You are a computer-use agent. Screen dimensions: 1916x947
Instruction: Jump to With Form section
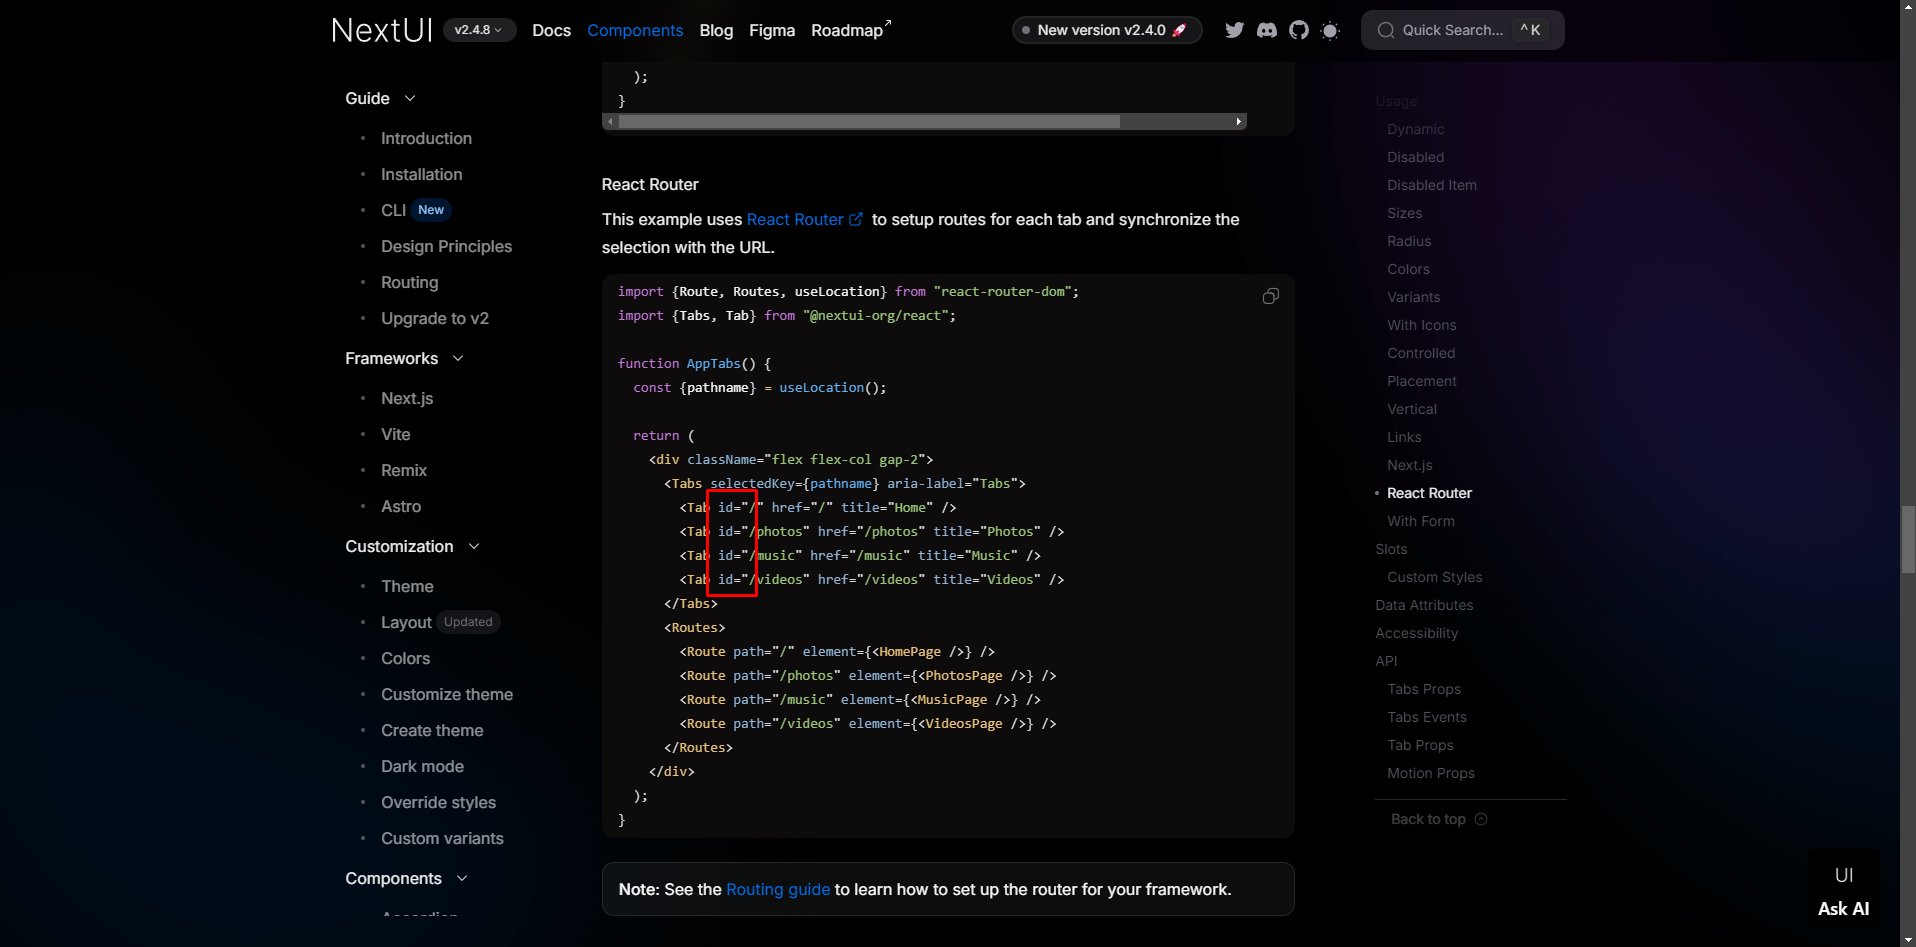click(1420, 521)
